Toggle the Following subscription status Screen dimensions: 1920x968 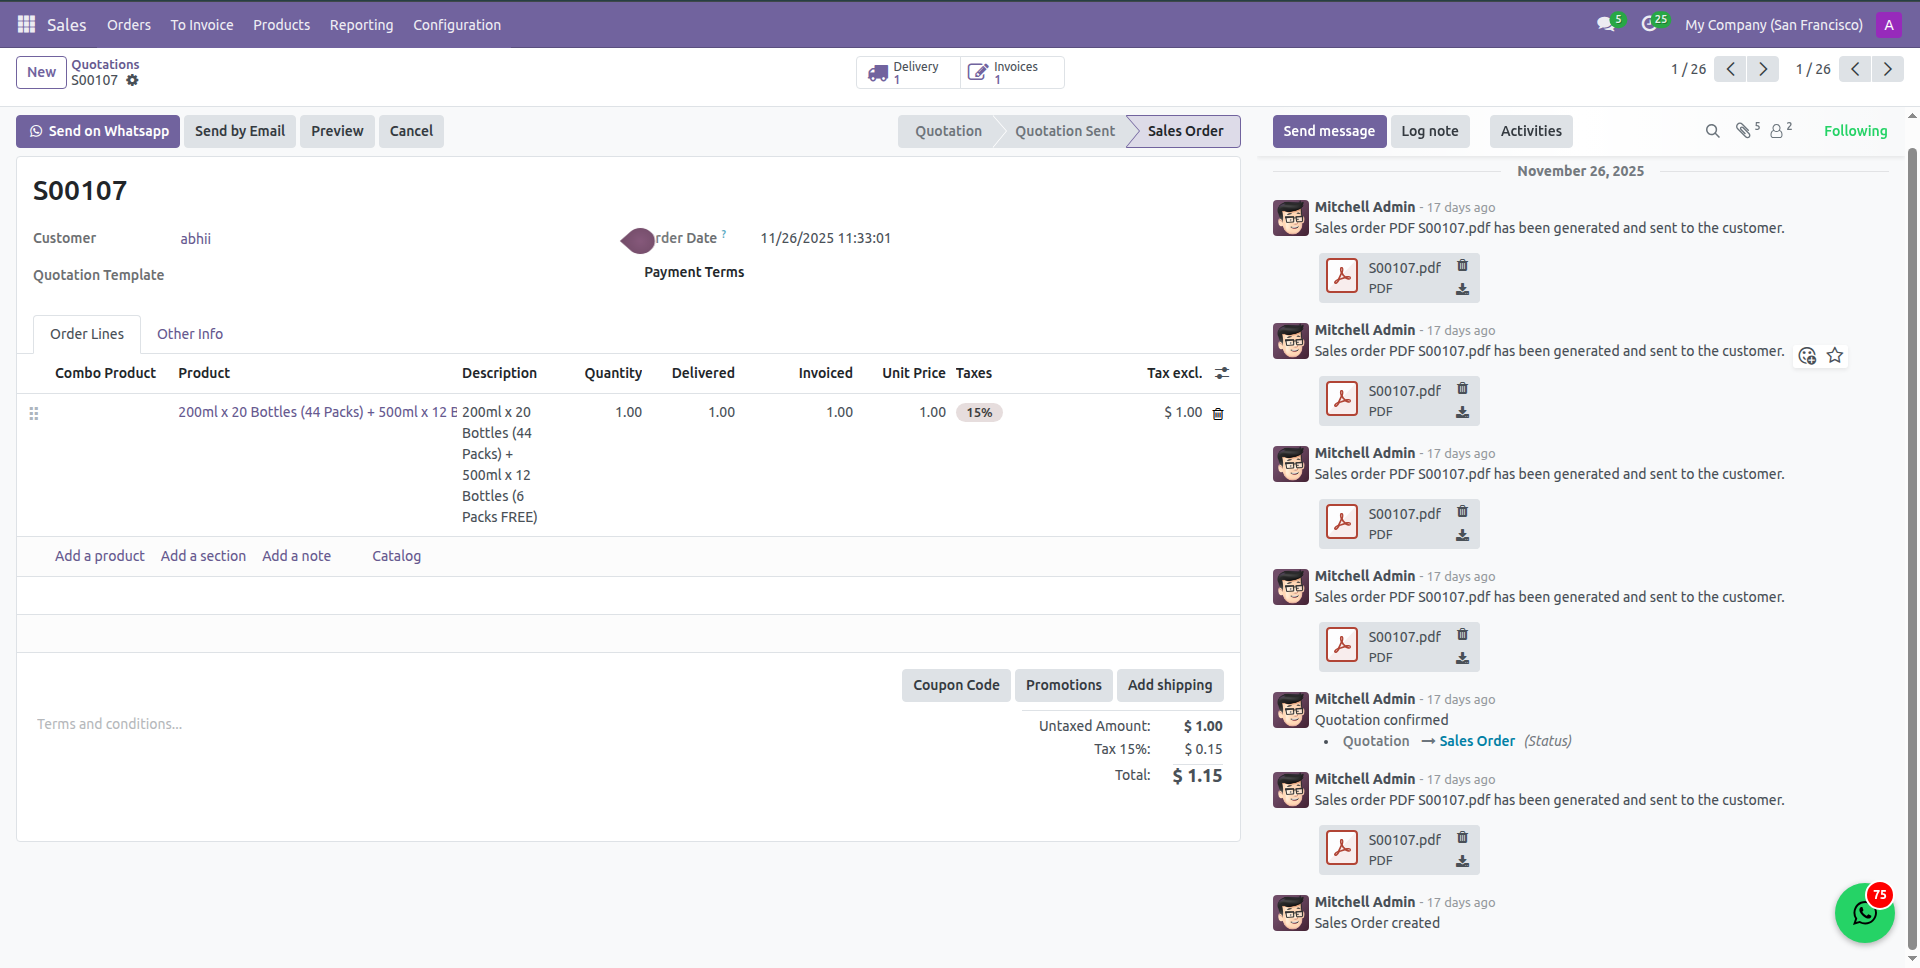click(1855, 131)
